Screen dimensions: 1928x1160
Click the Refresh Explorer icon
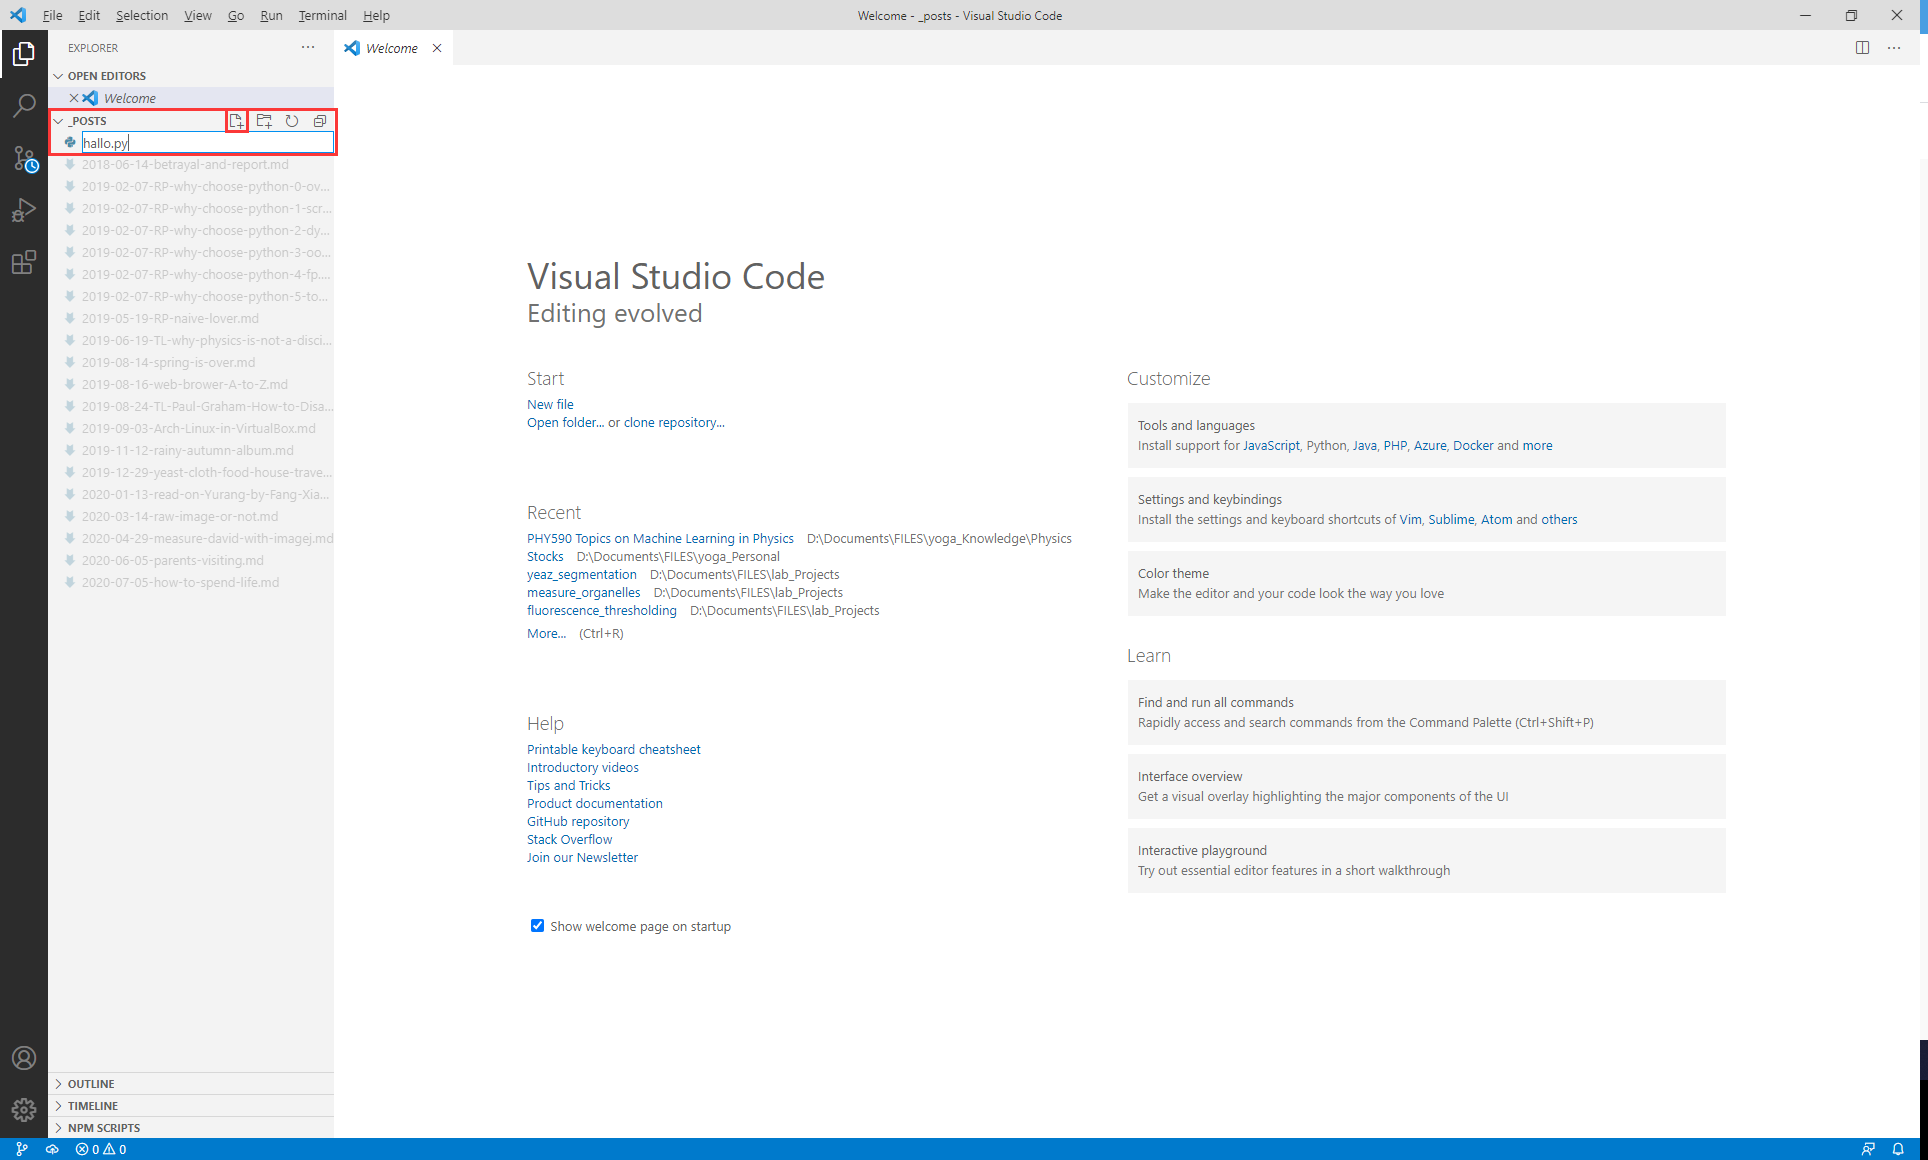tap(292, 121)
